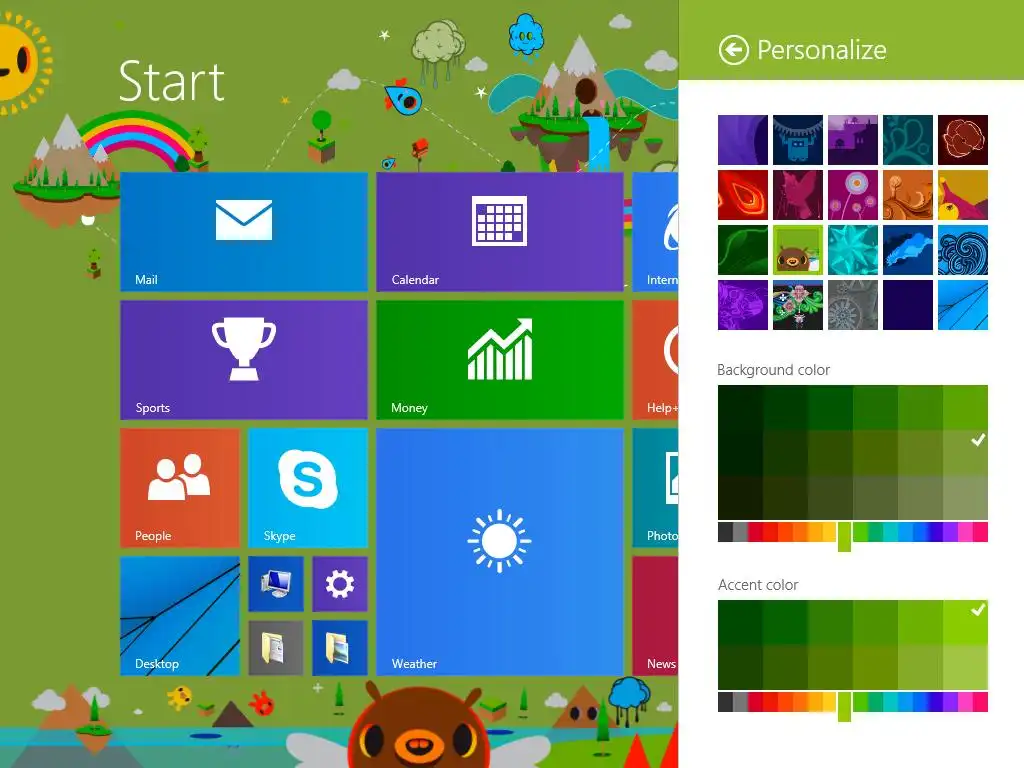Select the dark green leaf background thumbnail
Image resolution: width=1024 pixels, height=768 pixels.
click(x=743, y=250)
